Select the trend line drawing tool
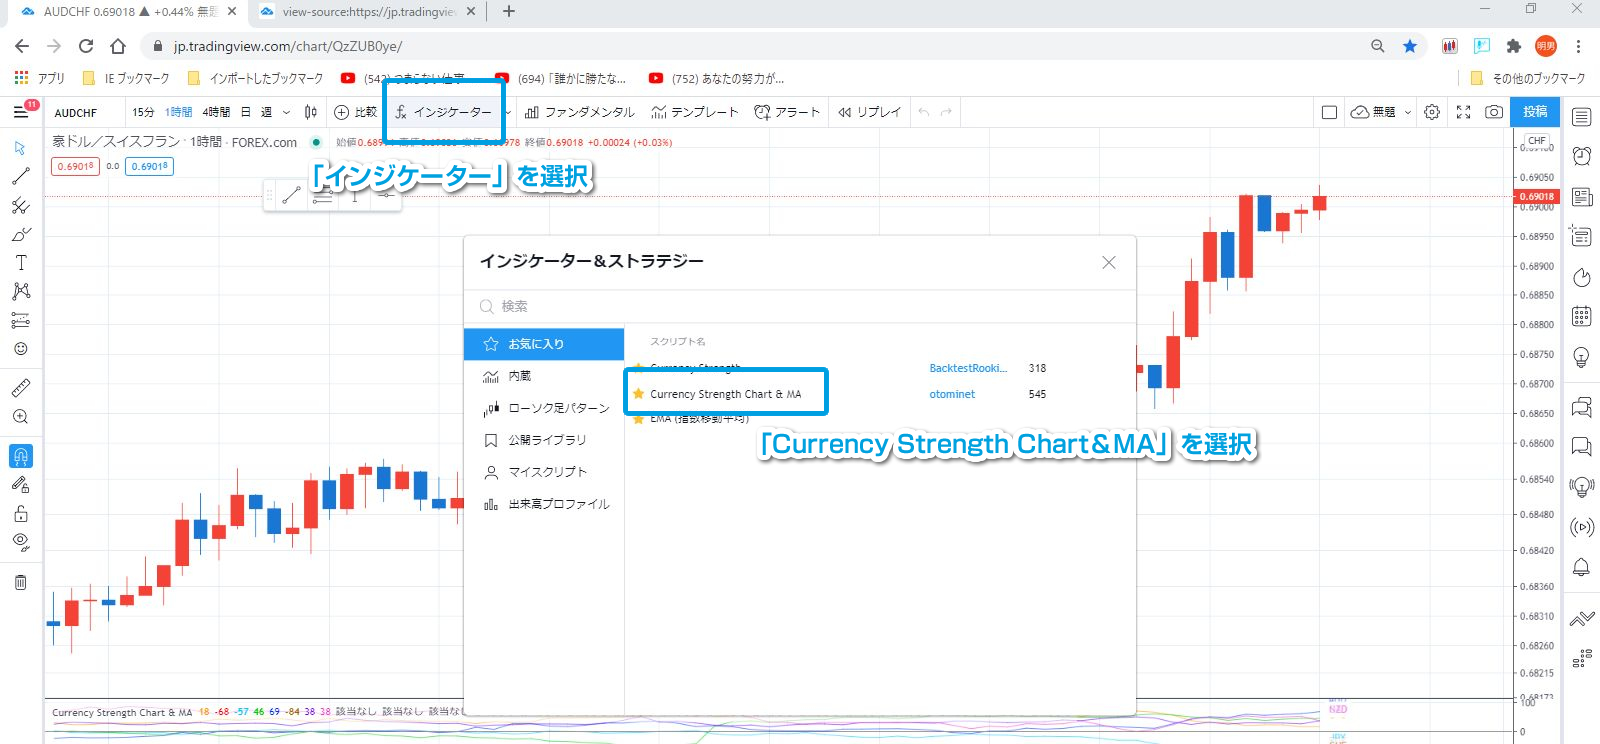 click(x=20, y=177)
